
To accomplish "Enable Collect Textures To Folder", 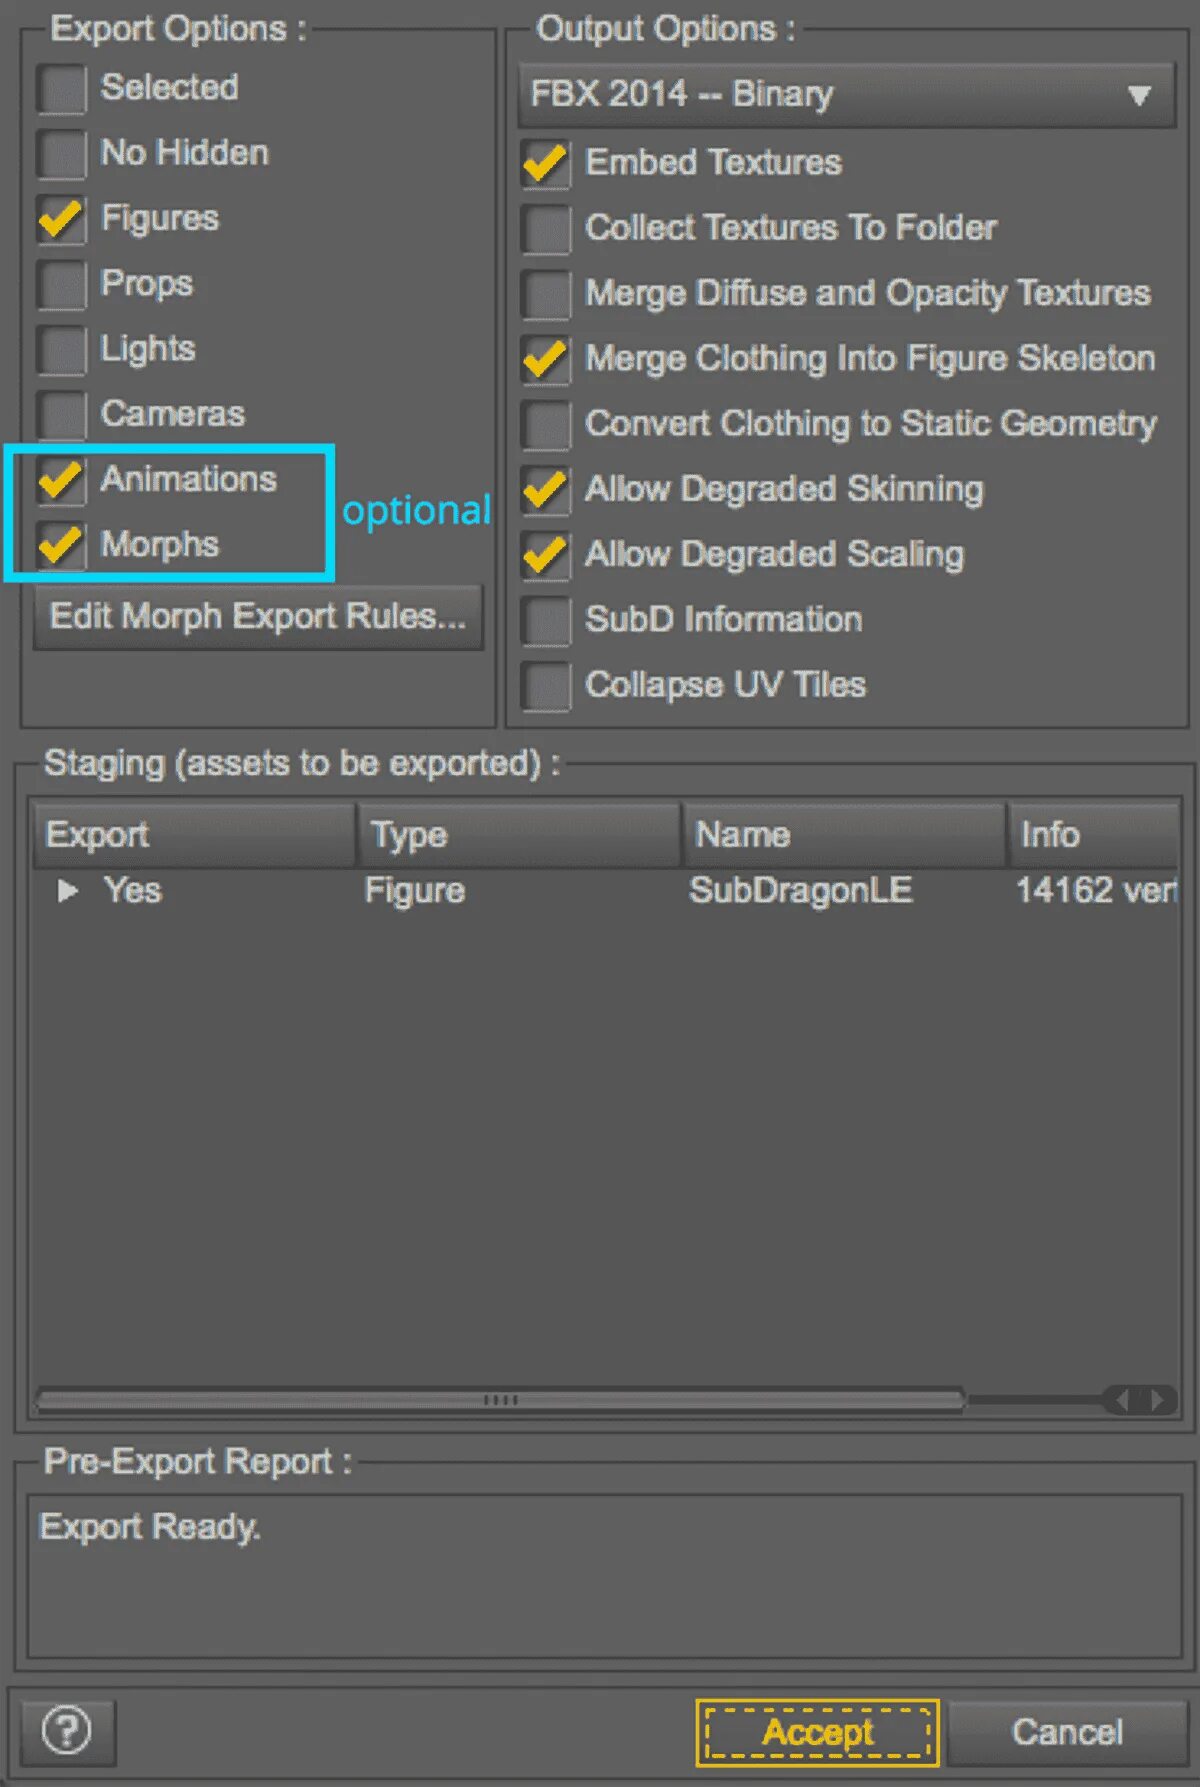I will (546, 229).
